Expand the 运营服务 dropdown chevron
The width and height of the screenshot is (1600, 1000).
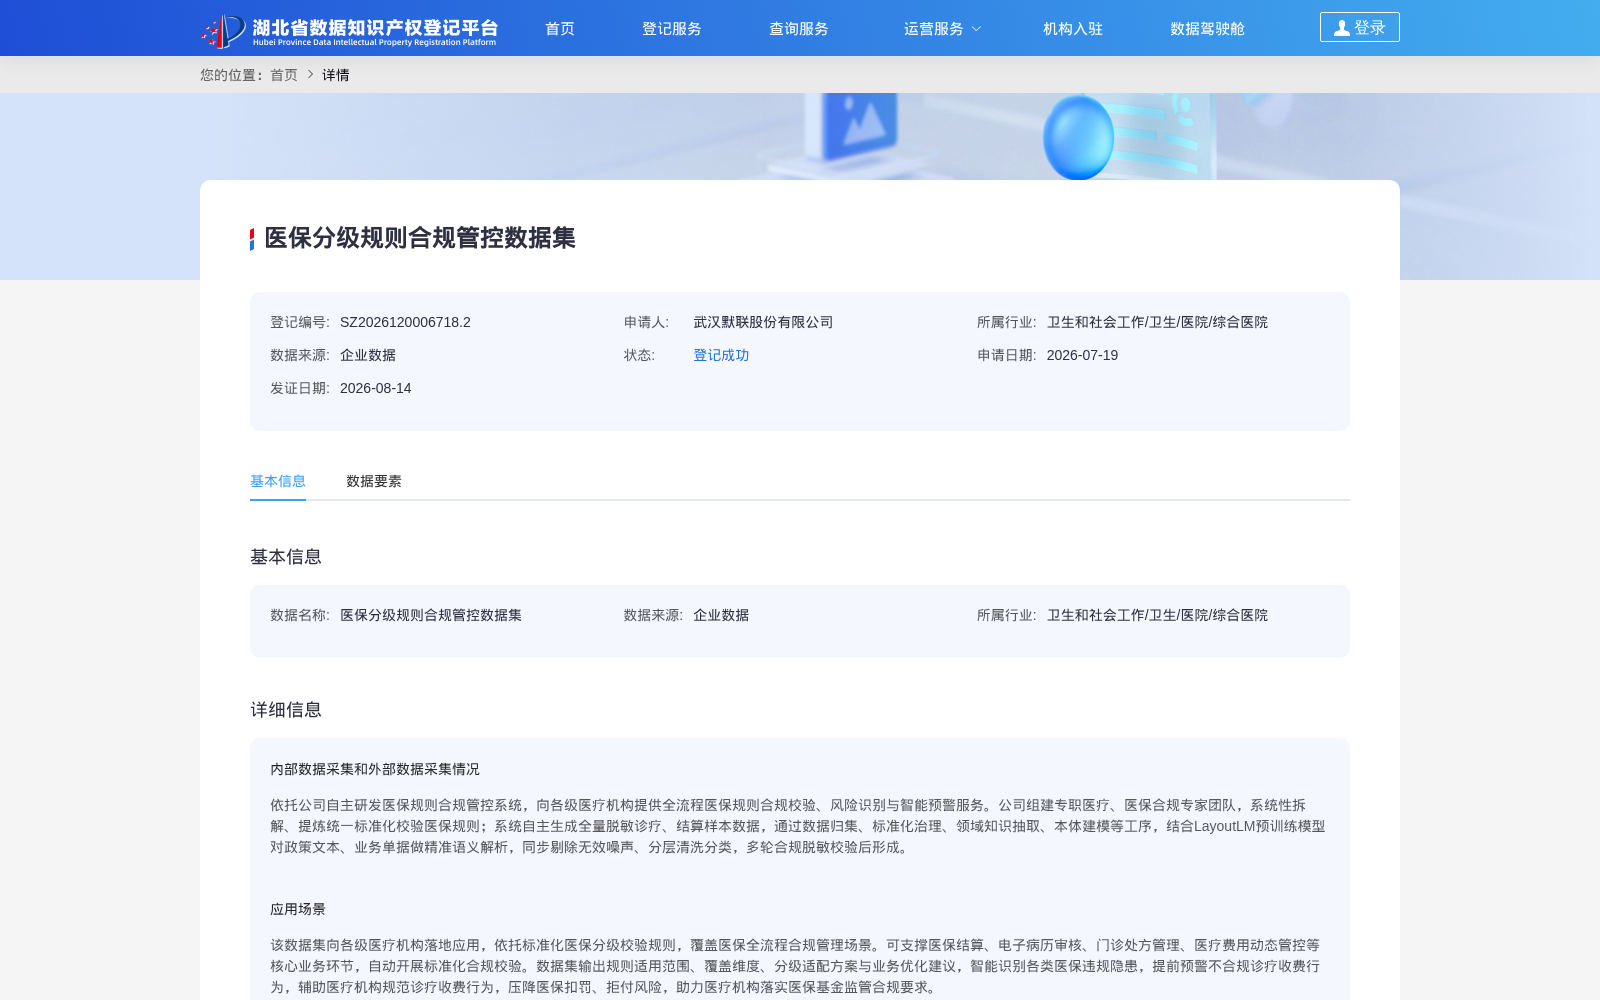977,29
